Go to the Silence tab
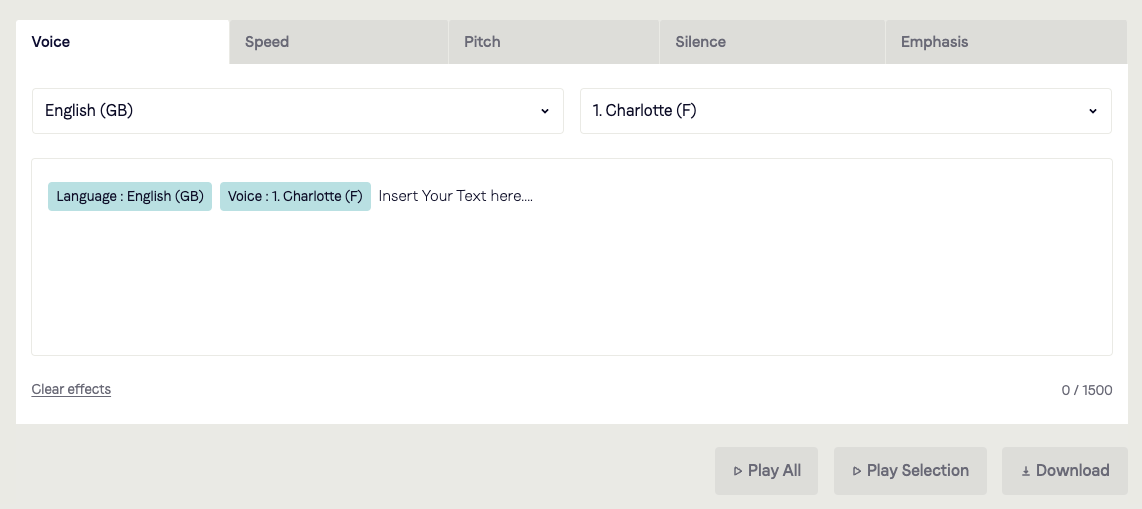 (x=773, y=42)
